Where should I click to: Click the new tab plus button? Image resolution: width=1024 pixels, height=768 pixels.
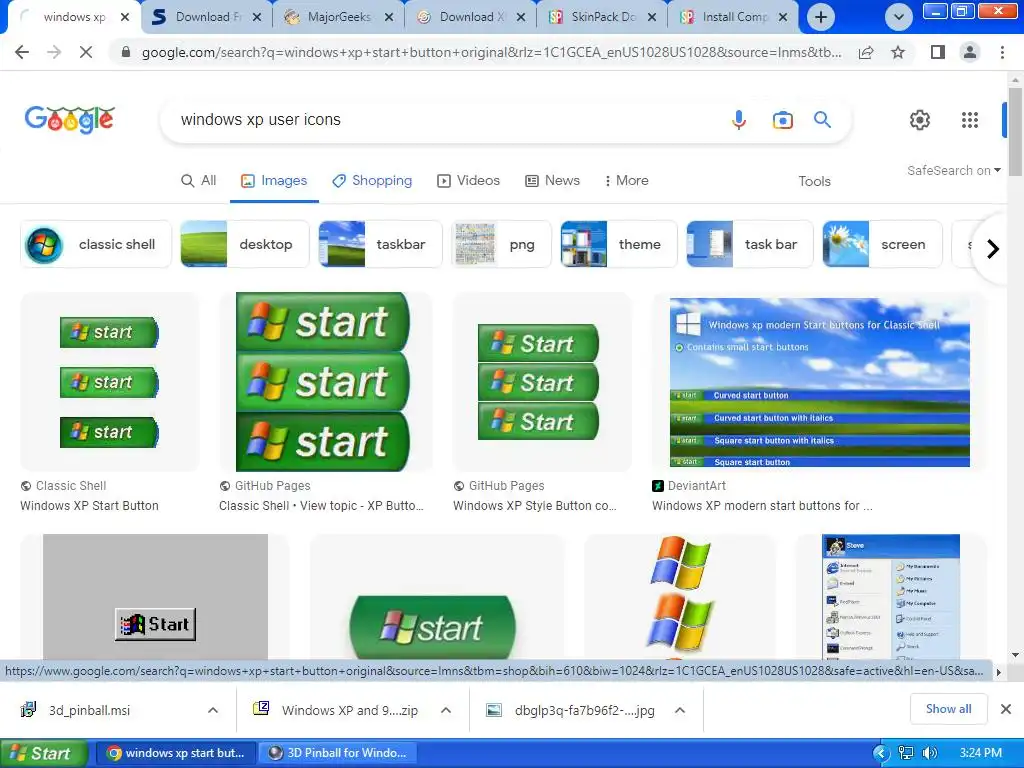pyautogui.click(x=821, y=17)
